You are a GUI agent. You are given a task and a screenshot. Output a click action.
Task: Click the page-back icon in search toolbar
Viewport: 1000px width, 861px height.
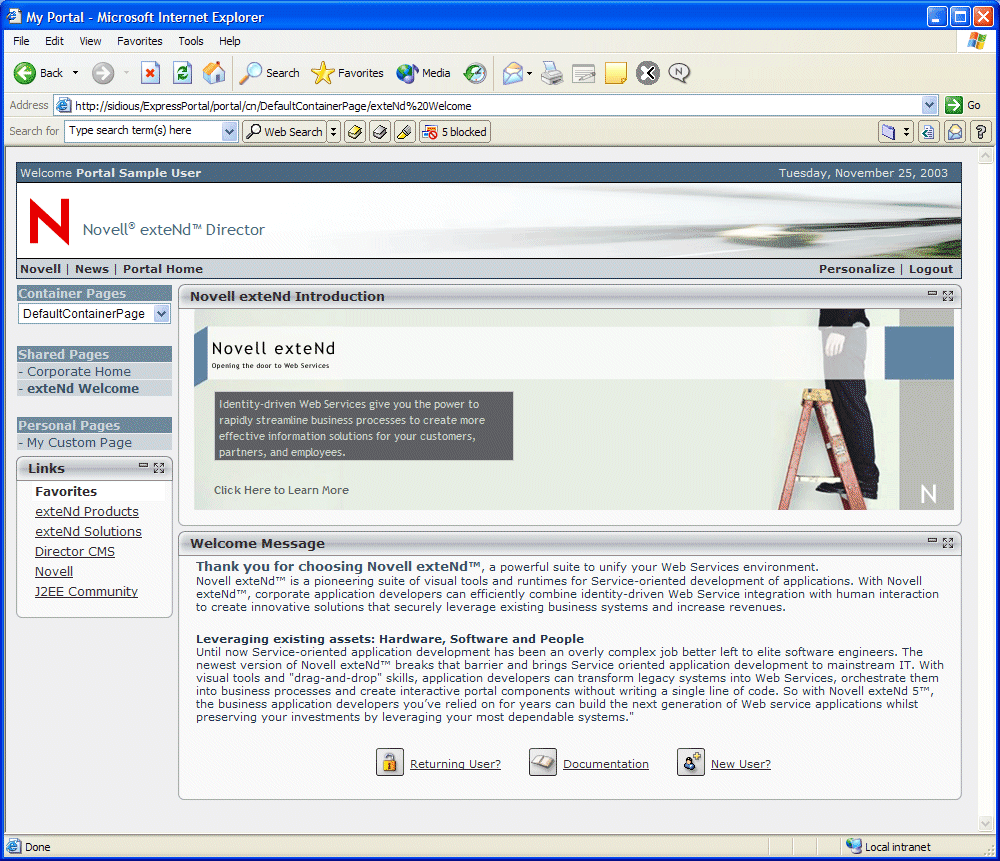pyautogui.click(x=929, y=132)
